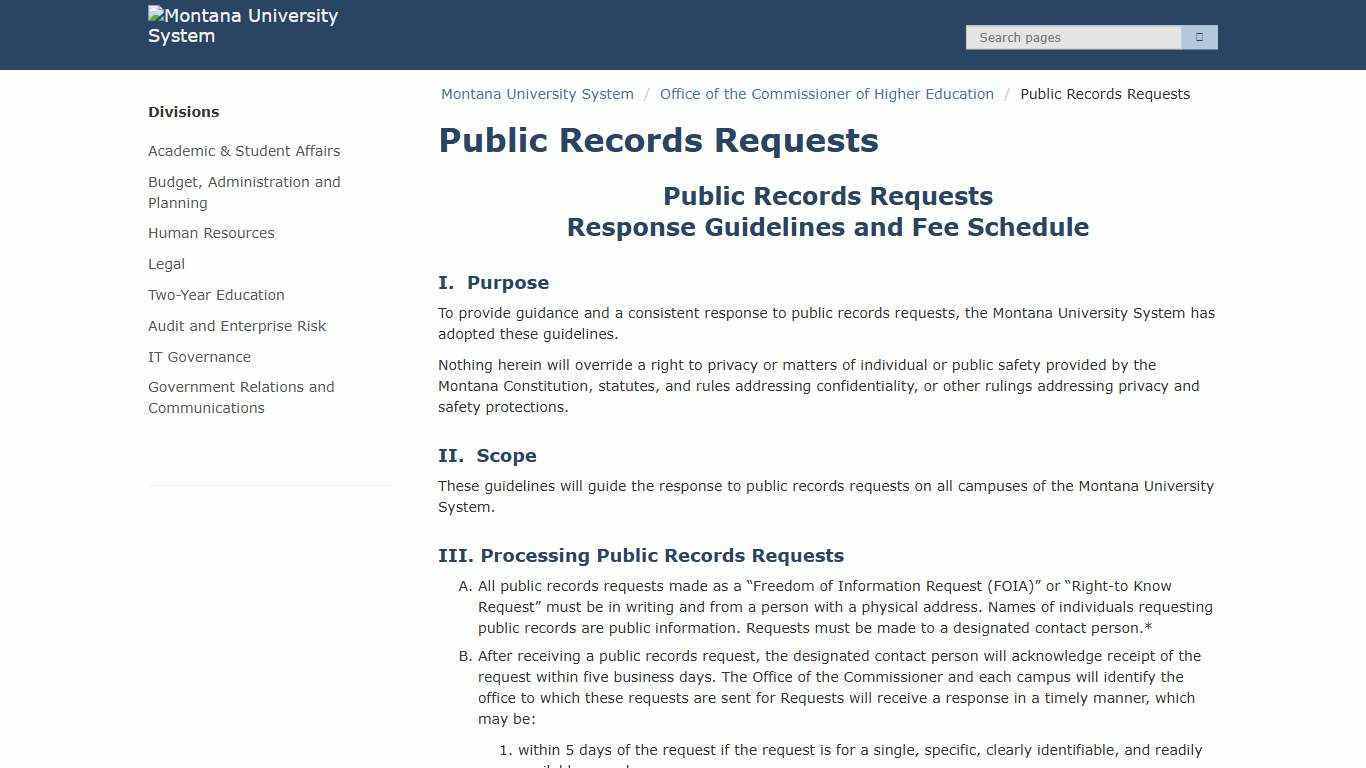
Task: Click the dark navigation header bar
Action: 683,35
